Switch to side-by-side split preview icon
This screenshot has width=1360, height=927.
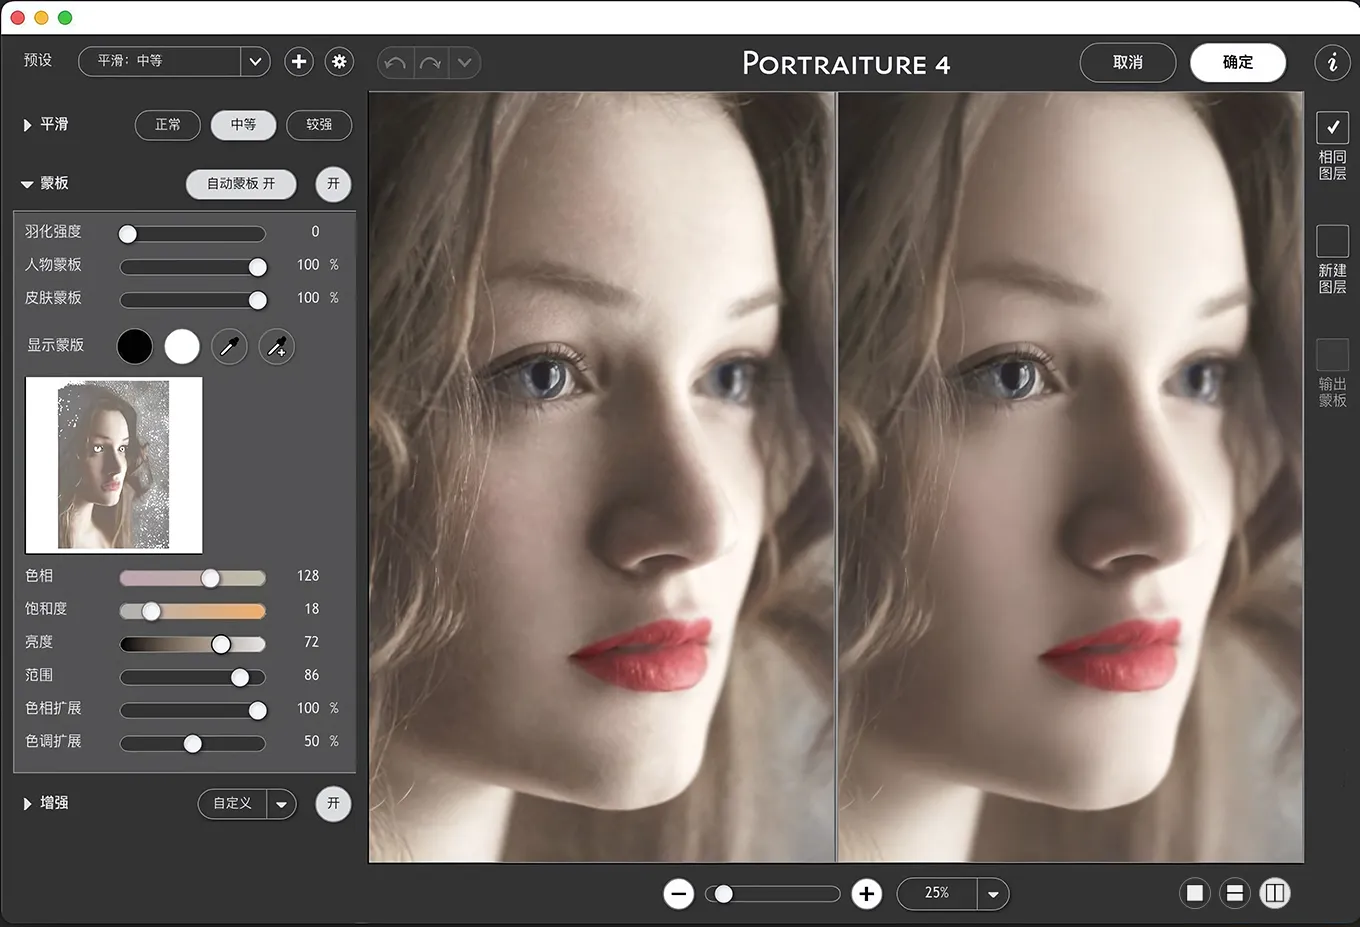pyautogui.click(x=1275, y=893)
